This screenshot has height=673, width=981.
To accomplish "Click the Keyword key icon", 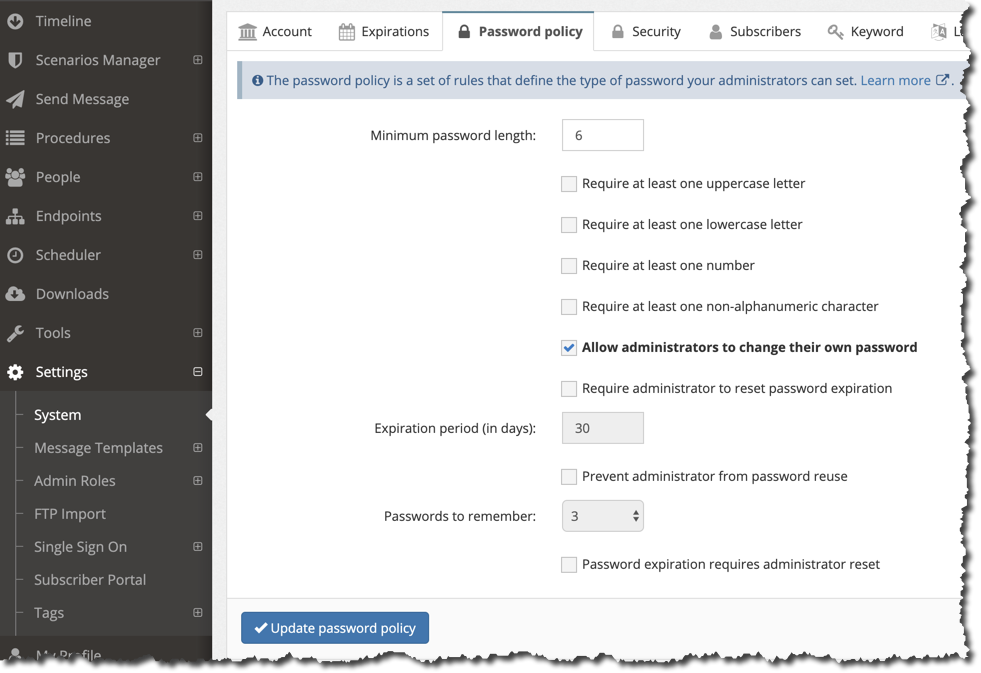I will tap(835, 31).
